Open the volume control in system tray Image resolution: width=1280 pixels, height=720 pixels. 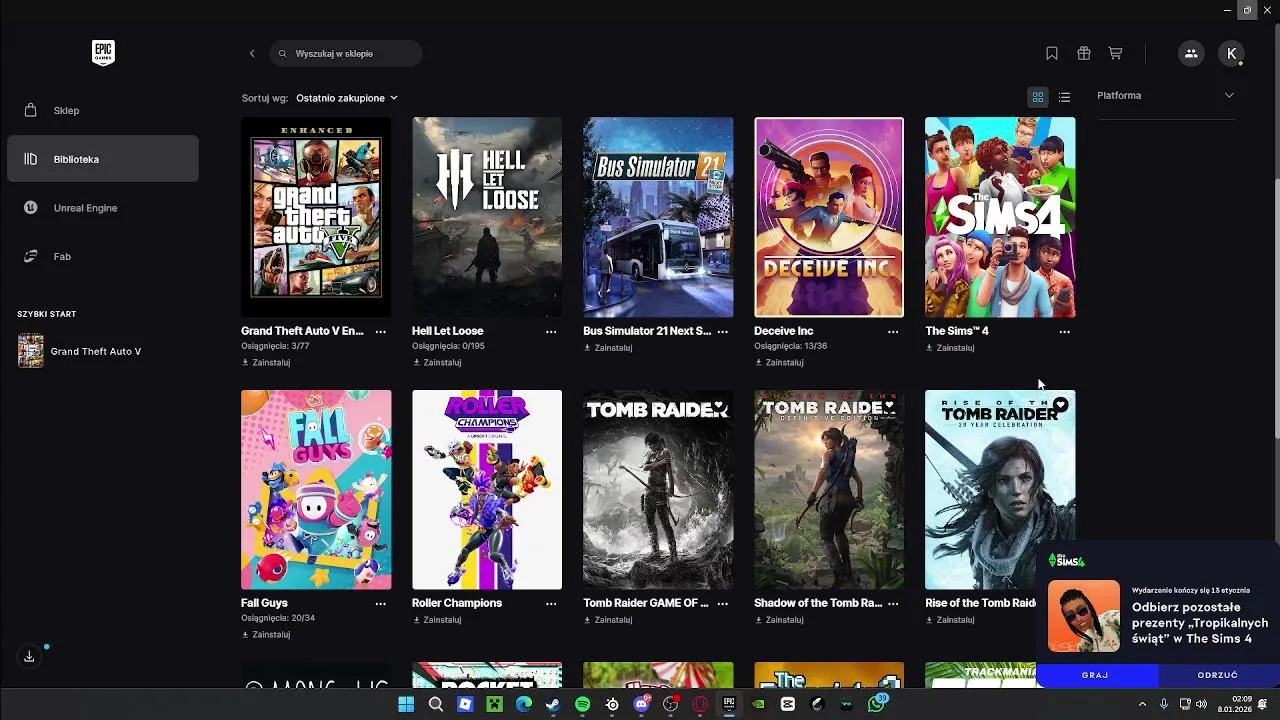coord(1201,704)
